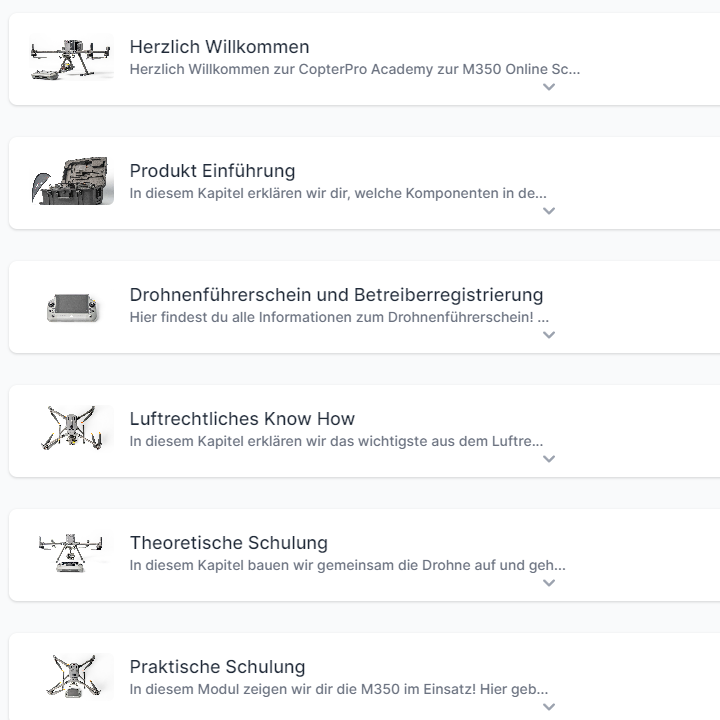Select the Praktische Schulung title
Image resolution: width=720 pixels, height=720 pixels.
(217, 667)
